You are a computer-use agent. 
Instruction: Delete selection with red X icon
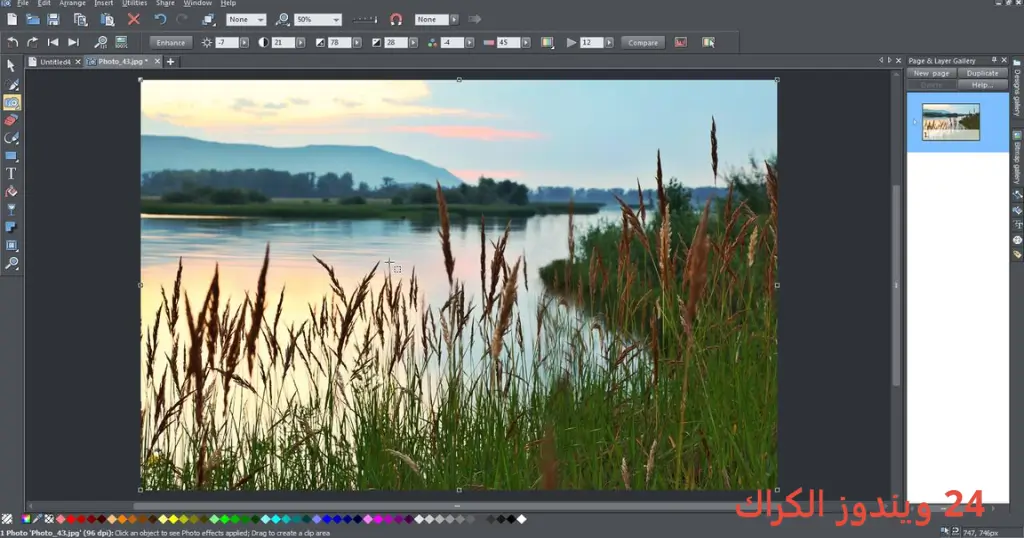134,20
